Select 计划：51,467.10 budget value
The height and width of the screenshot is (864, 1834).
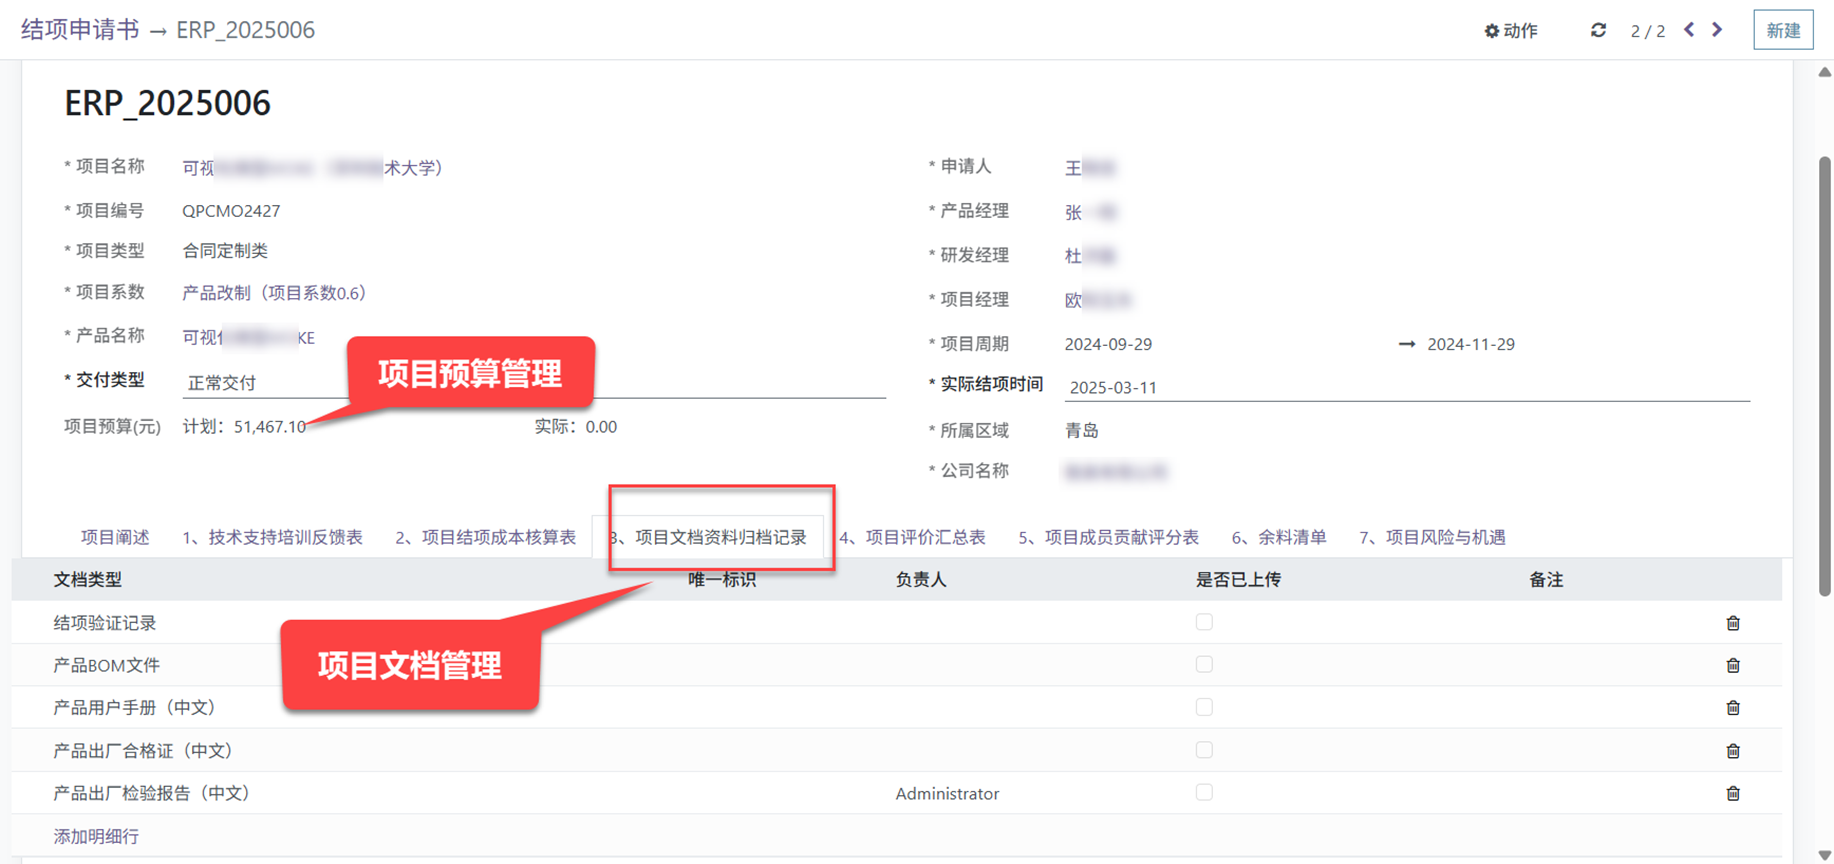(244, 427)
